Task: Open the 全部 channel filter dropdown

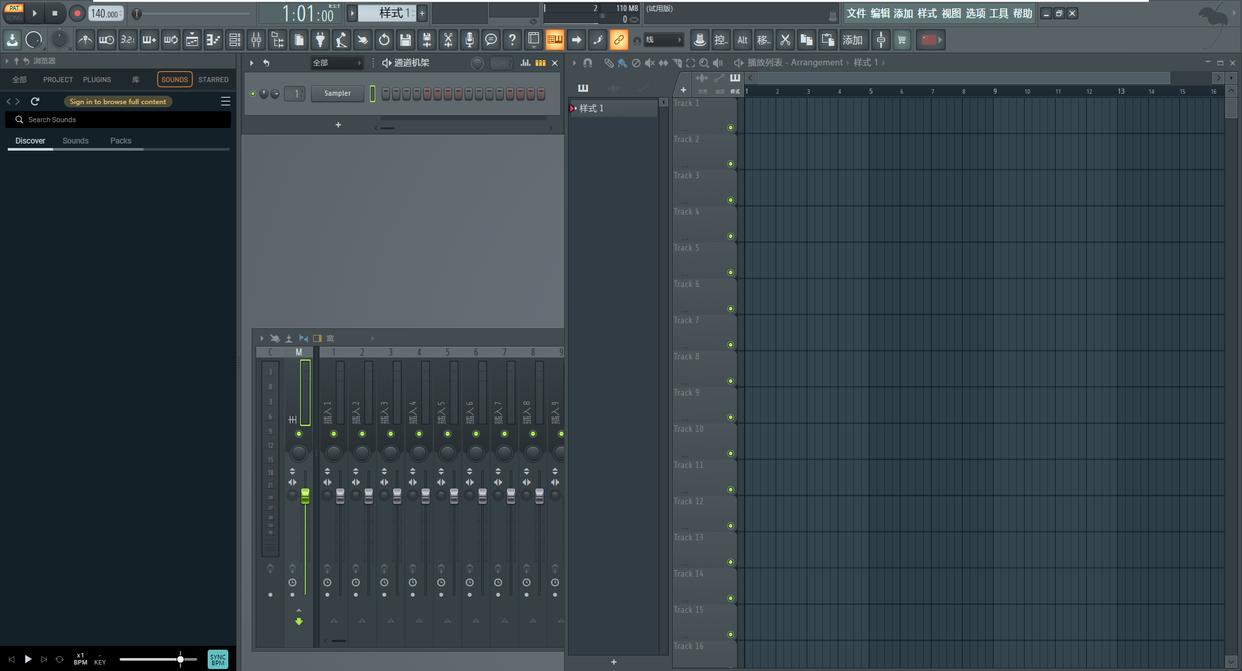Action: point(336,63)
